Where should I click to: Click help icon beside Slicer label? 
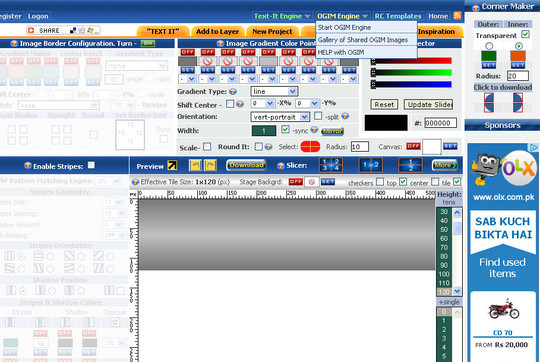point(281,166)
